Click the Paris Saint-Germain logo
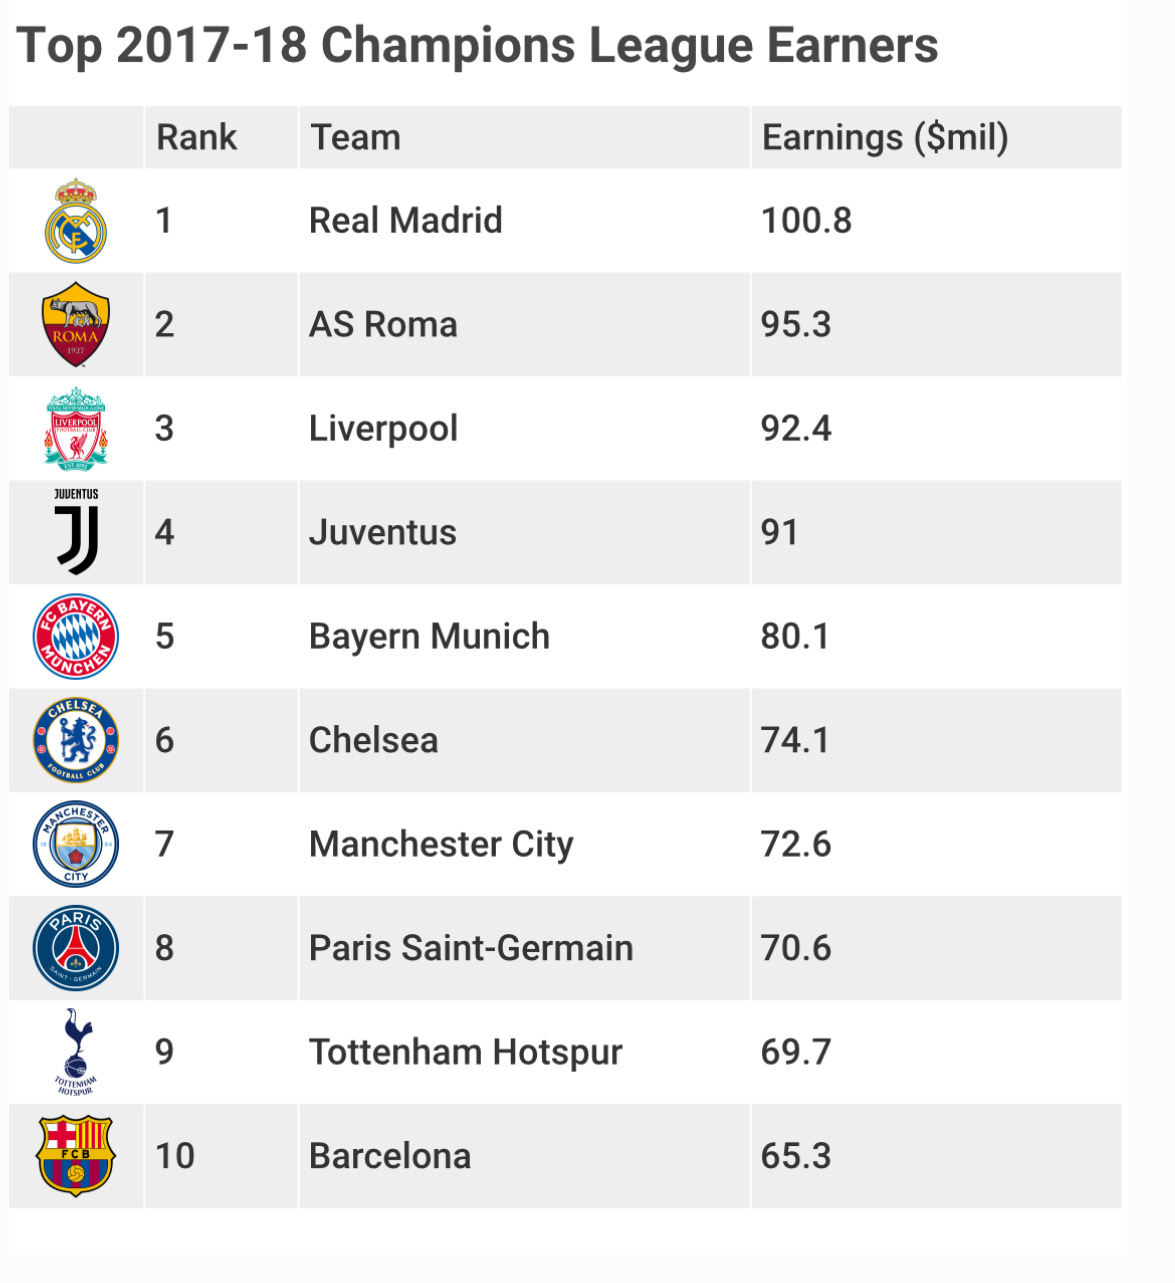1175x1283 pixels. (76, 949)
